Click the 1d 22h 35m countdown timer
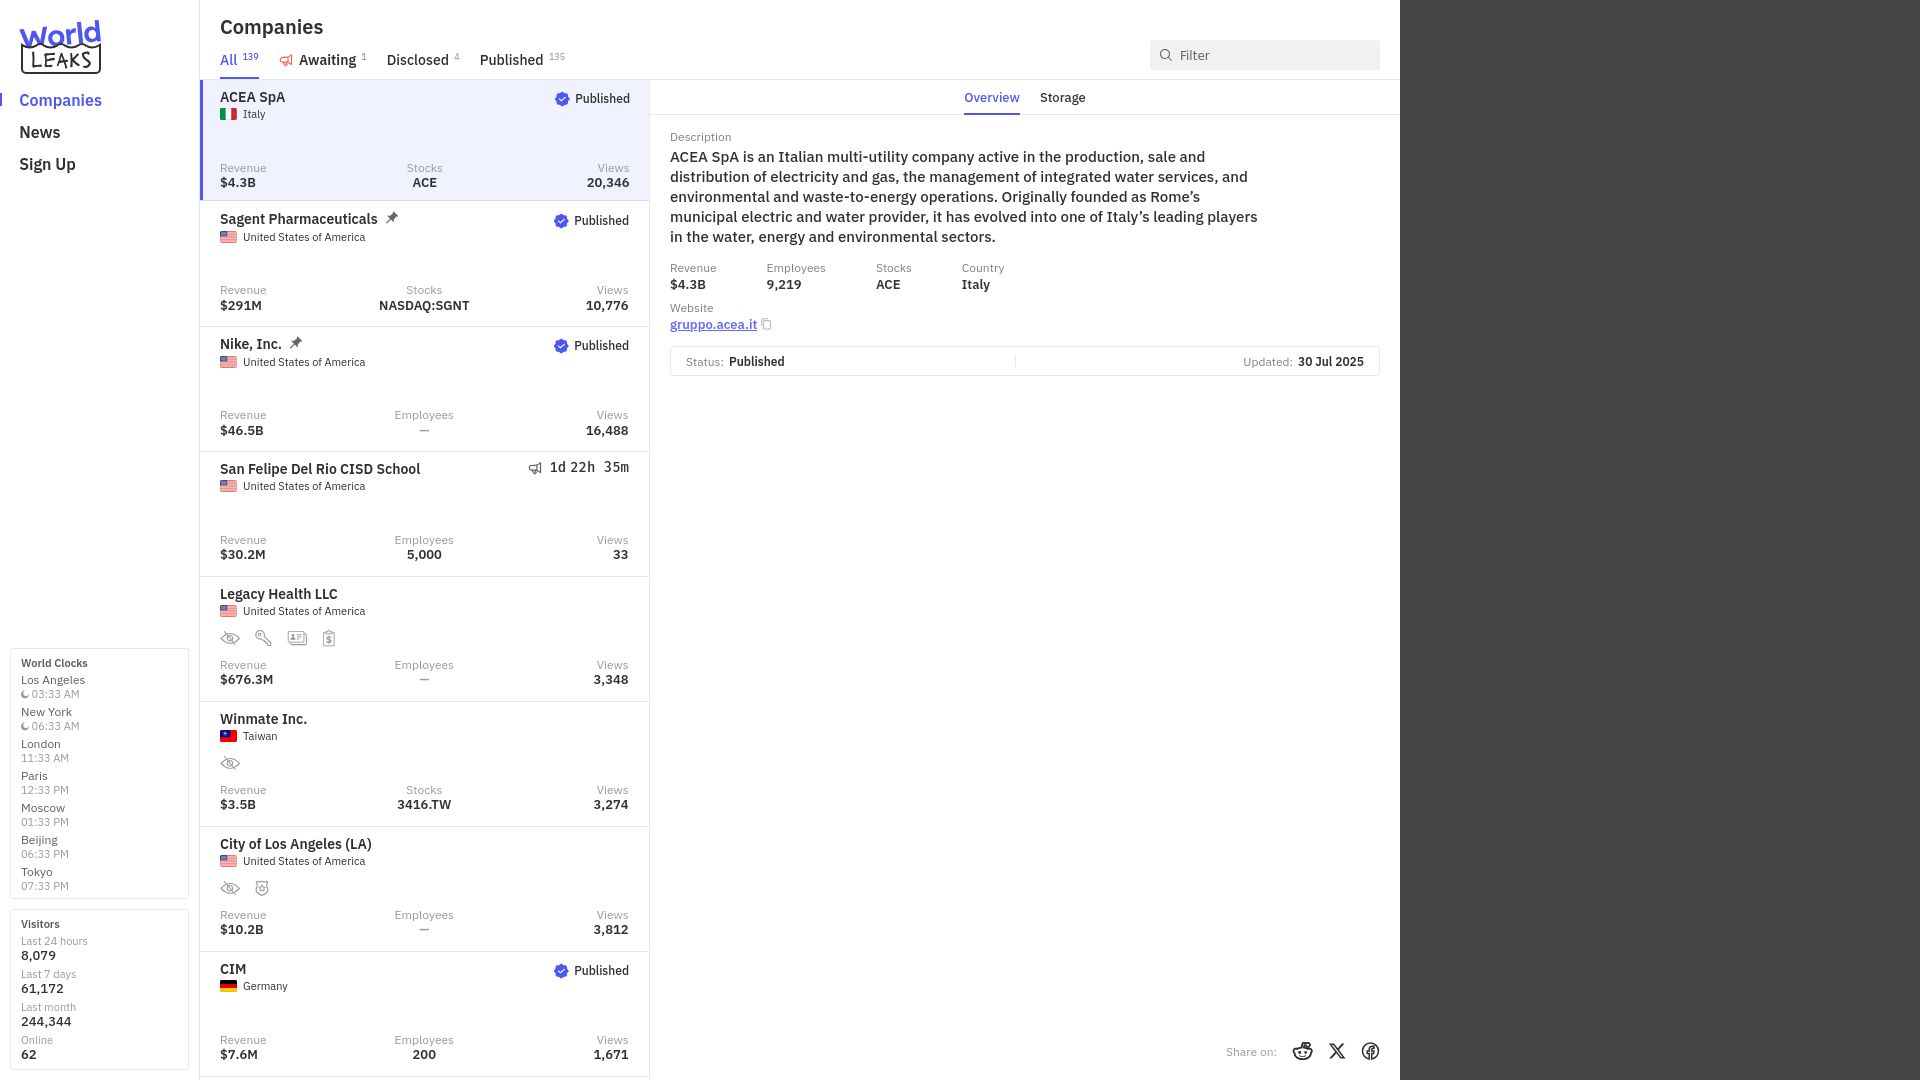 click(x=589, y=468)
